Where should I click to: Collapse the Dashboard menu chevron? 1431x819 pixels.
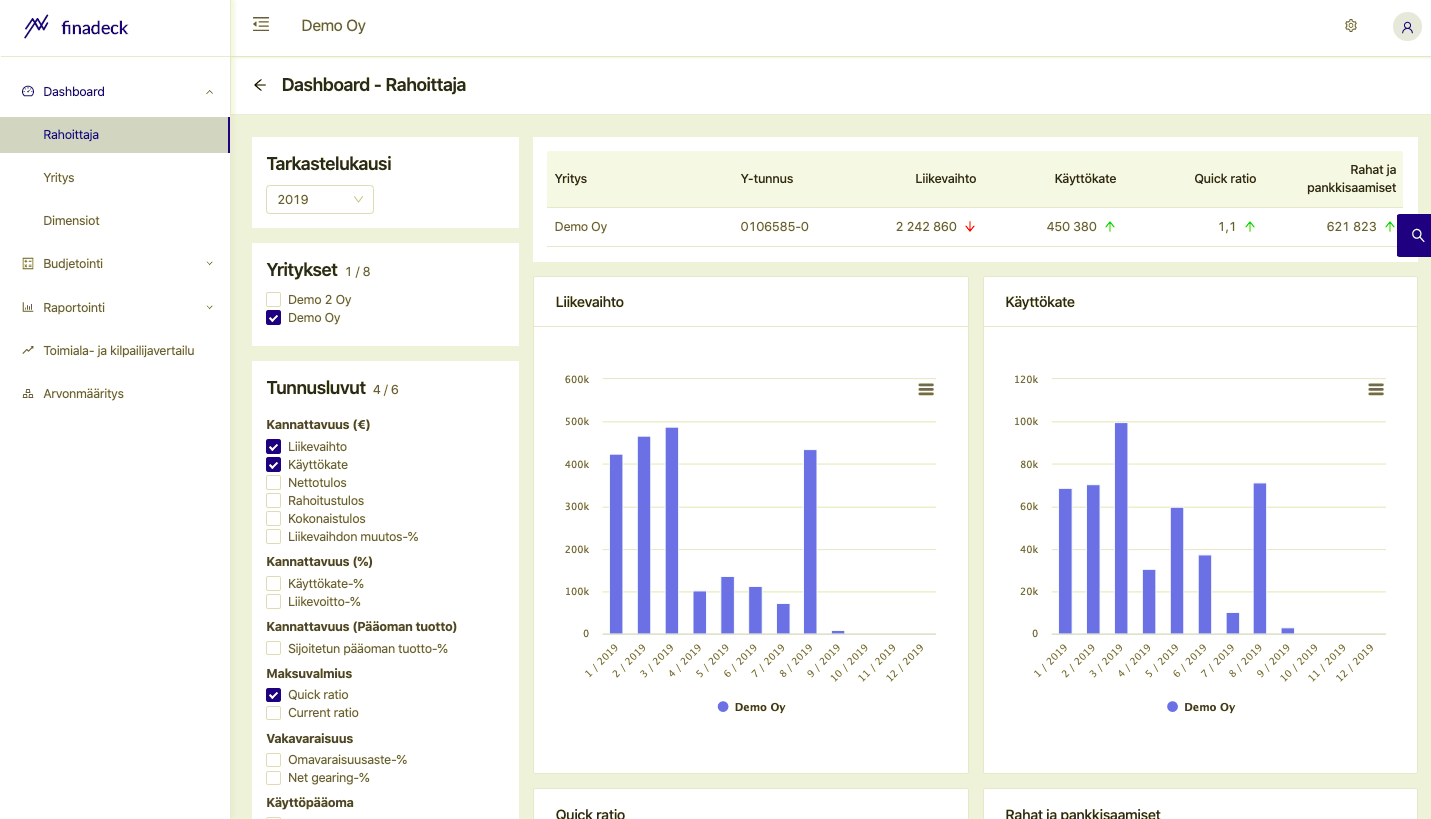pos(209,92)
